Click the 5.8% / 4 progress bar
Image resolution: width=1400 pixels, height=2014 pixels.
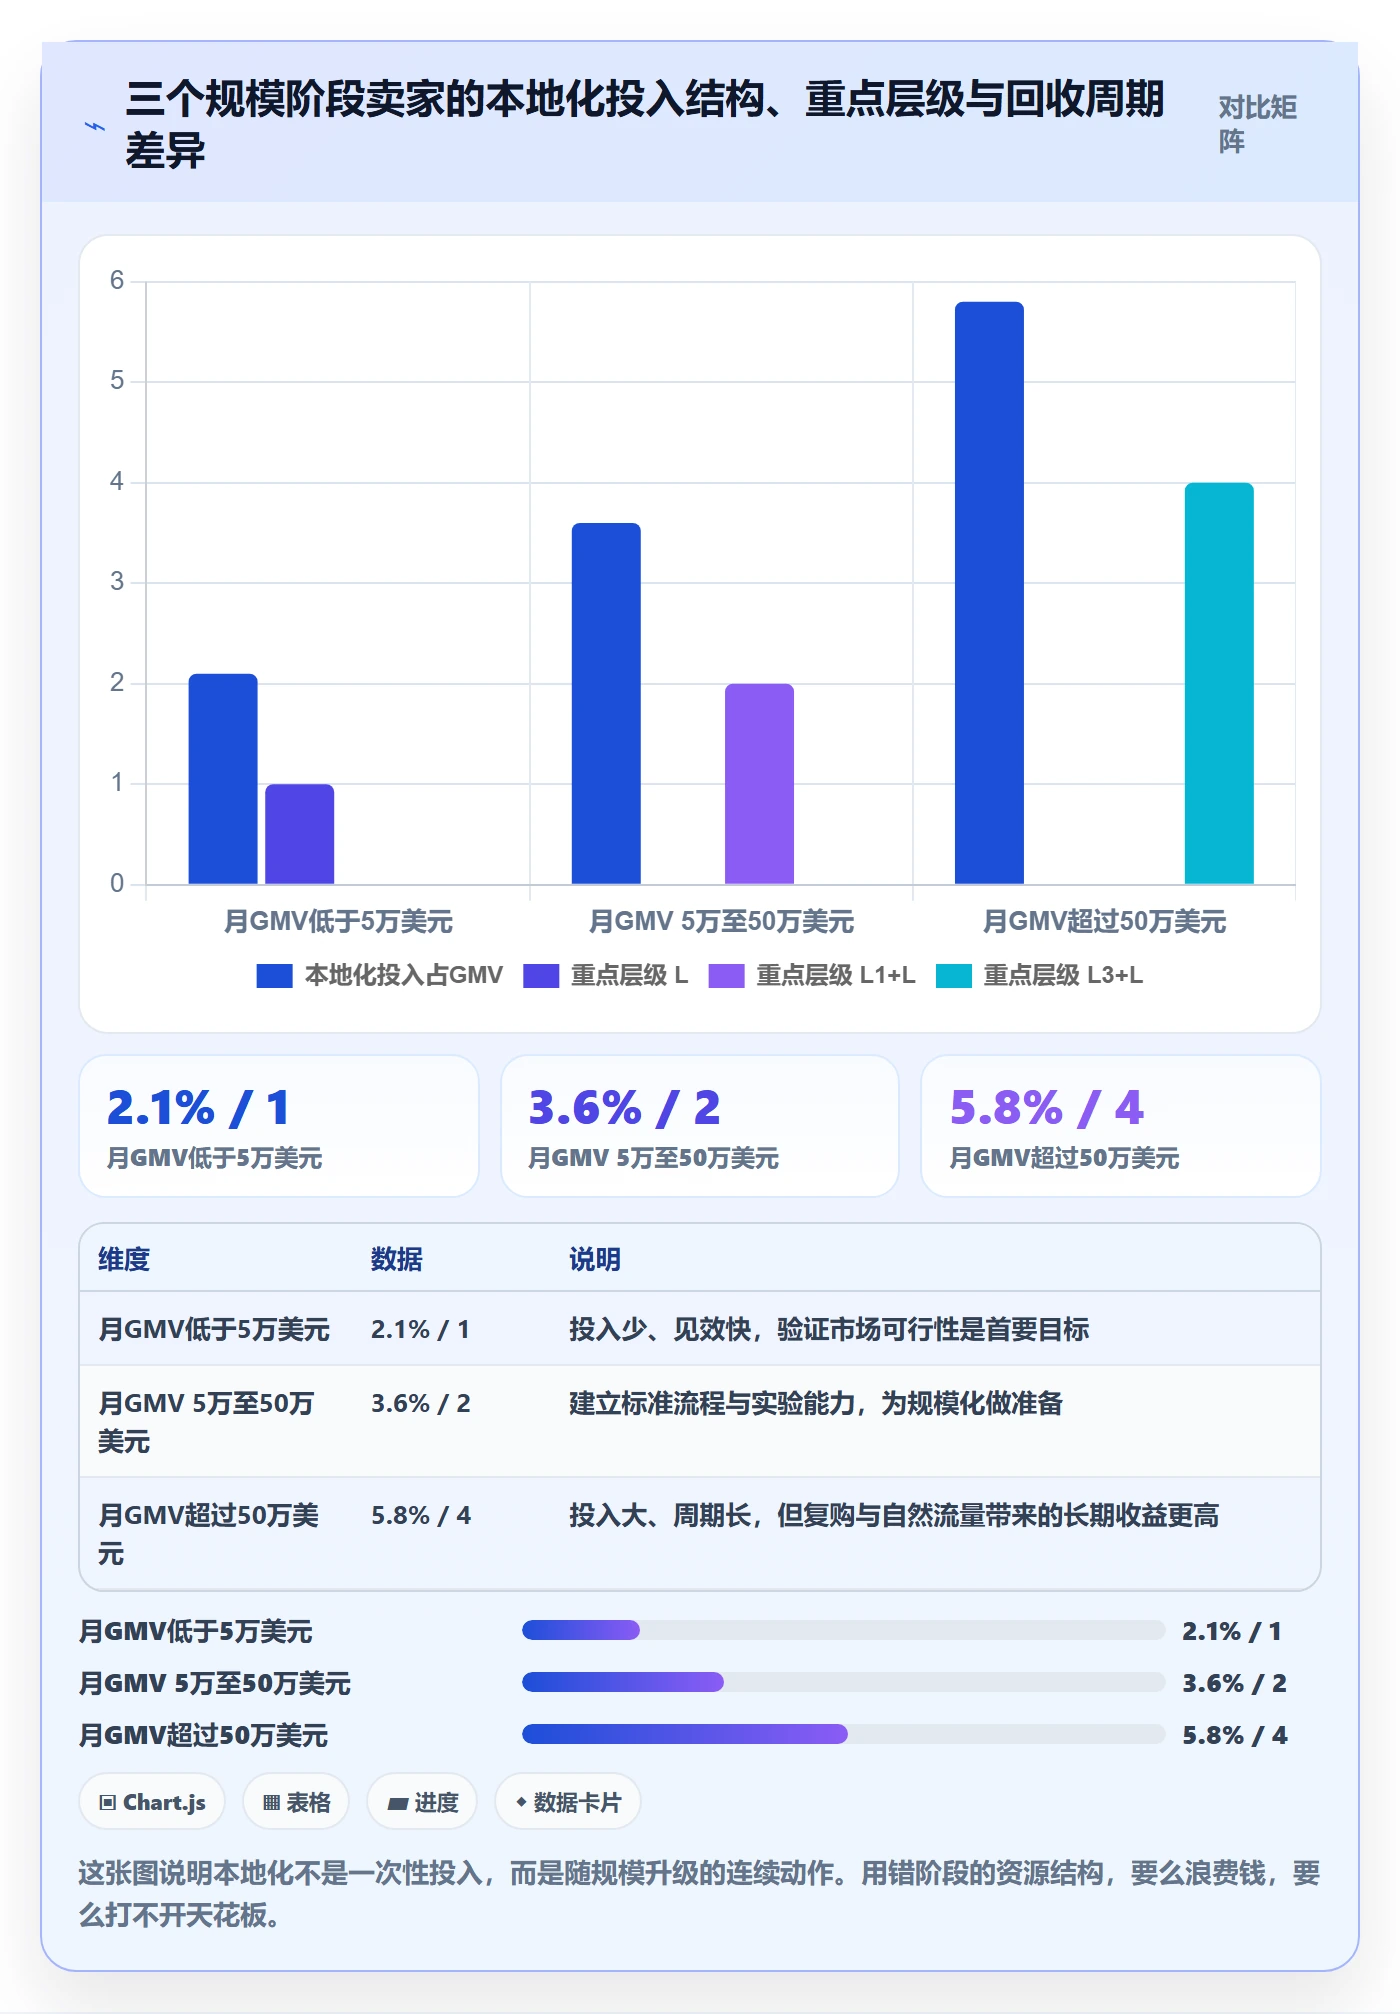(843, 1734)
